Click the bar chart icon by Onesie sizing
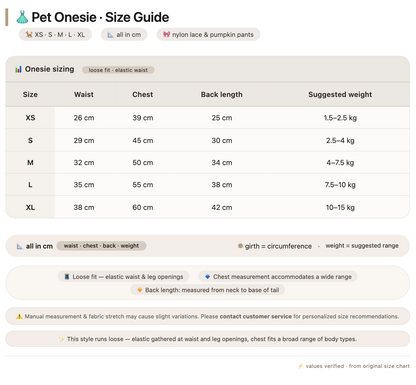Viewport: 416px width, 385px height. [18, 69]
